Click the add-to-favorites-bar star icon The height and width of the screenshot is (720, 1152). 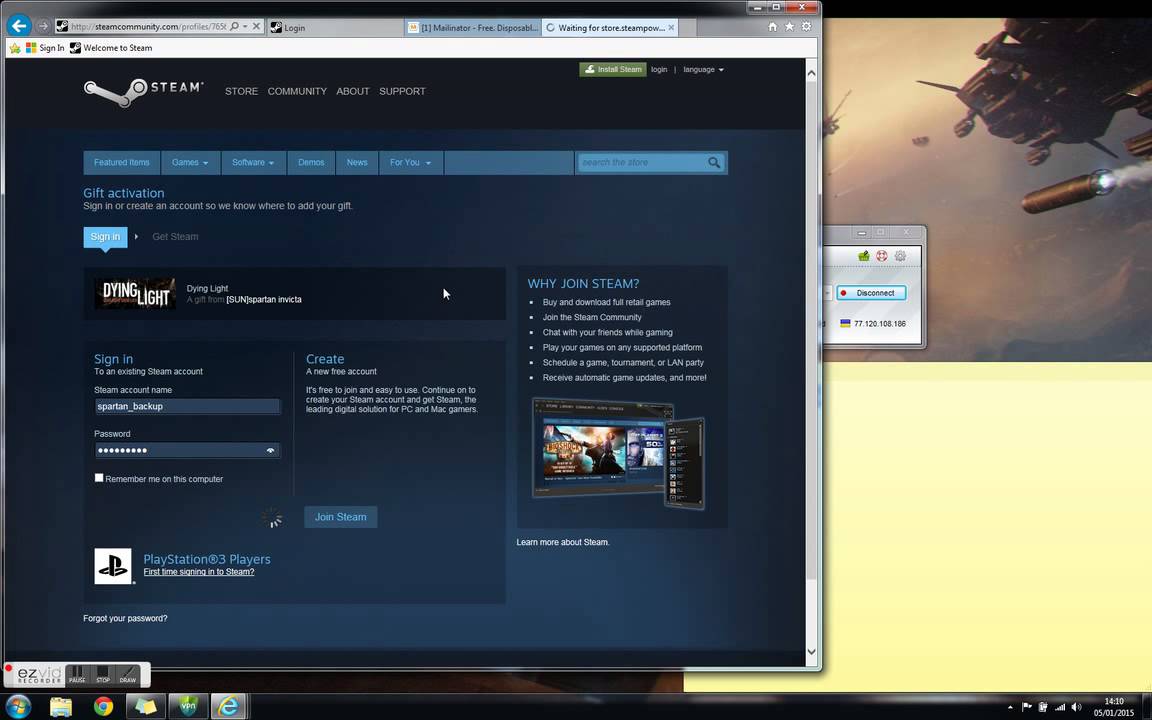[x=15, y=48]
